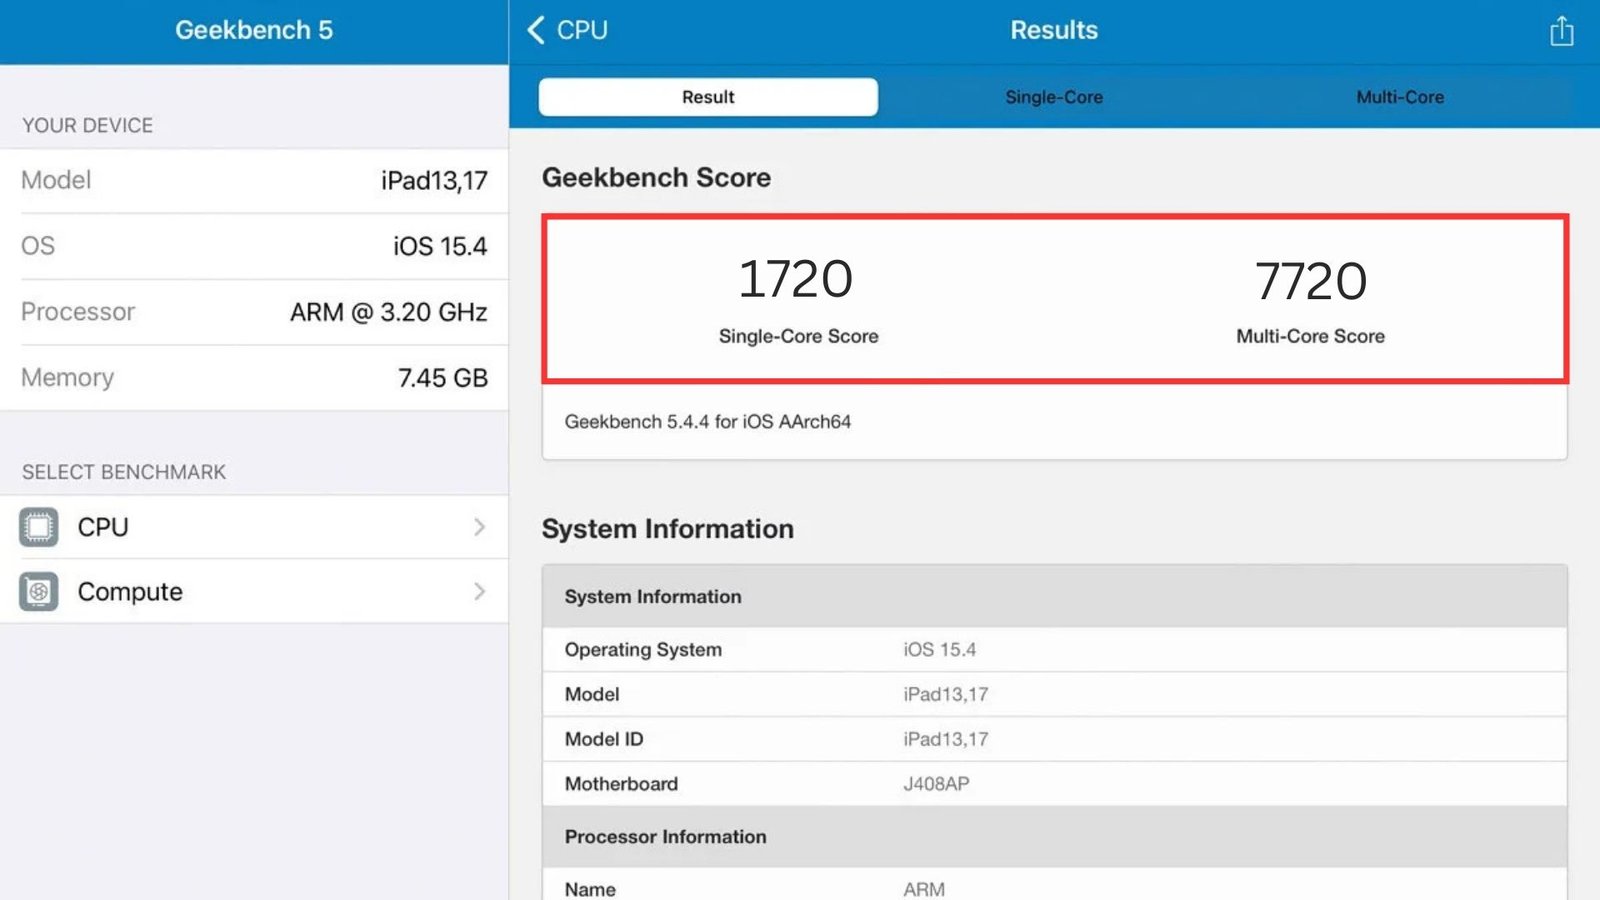Tap iOS 15.4 value in system table
This screenshot has height=900, width=1600.
coord(939,650)
